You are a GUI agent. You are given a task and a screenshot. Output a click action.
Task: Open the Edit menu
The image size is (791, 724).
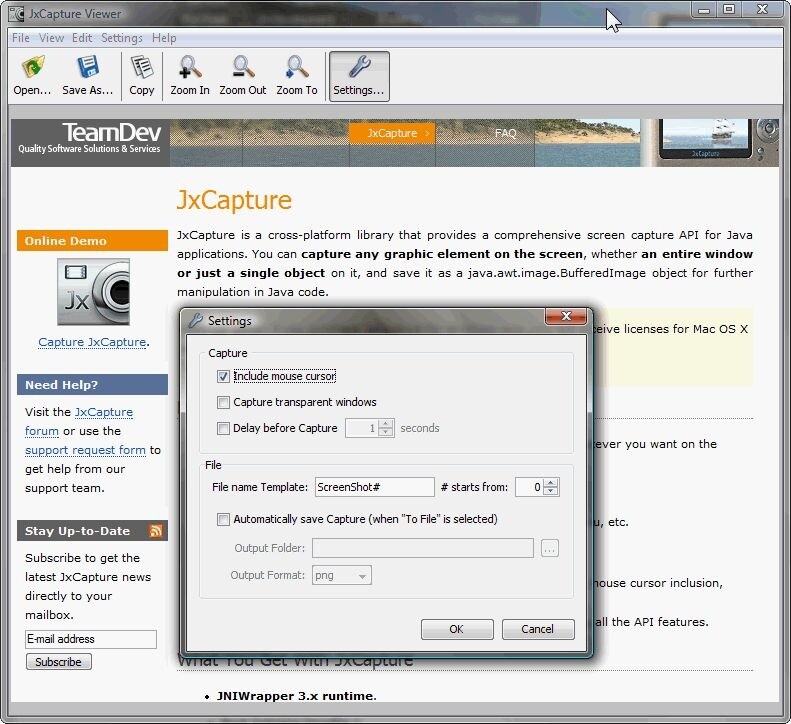82,38
